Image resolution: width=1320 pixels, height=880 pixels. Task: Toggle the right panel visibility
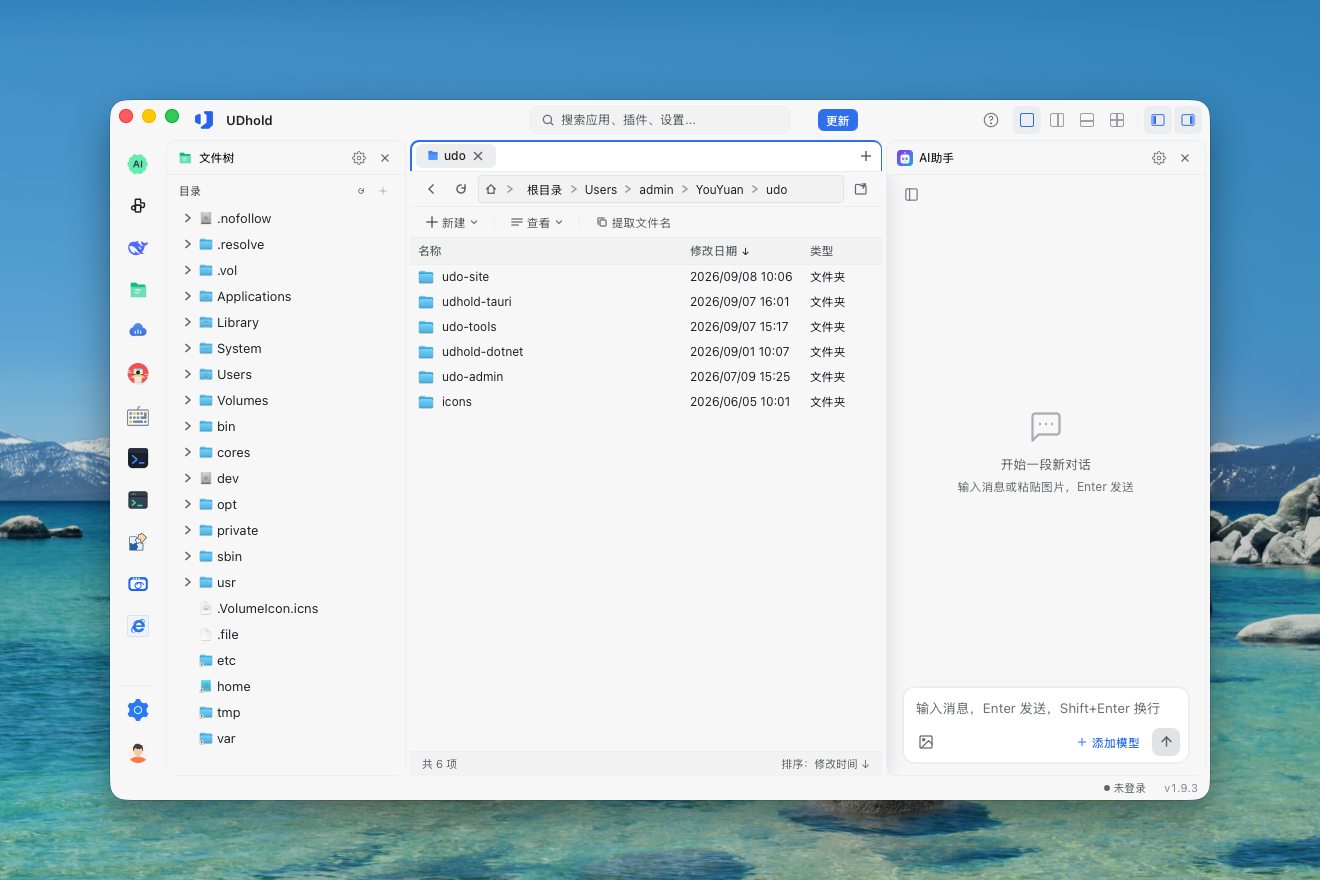1188,120
